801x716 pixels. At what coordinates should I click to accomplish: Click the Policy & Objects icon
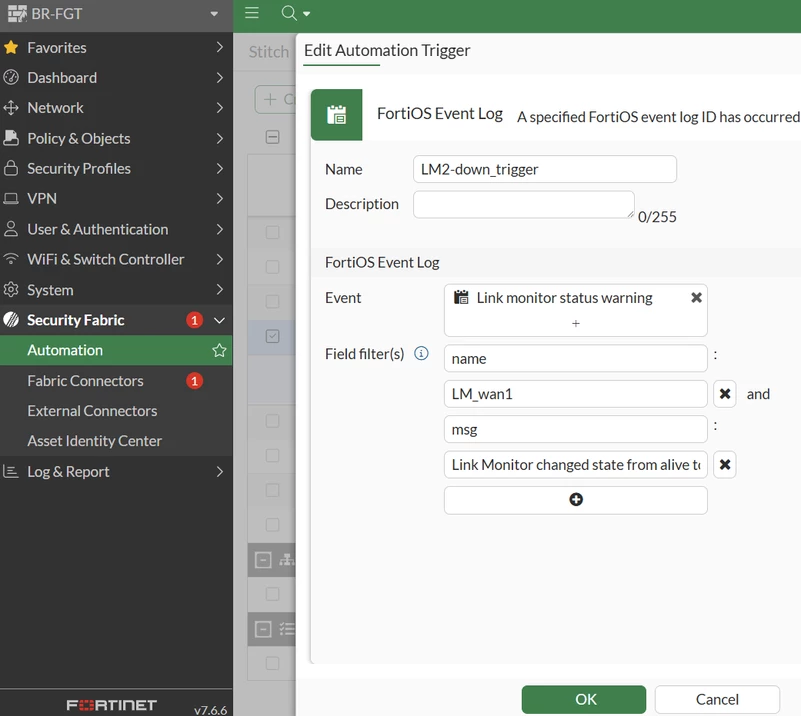click(11, 138)
